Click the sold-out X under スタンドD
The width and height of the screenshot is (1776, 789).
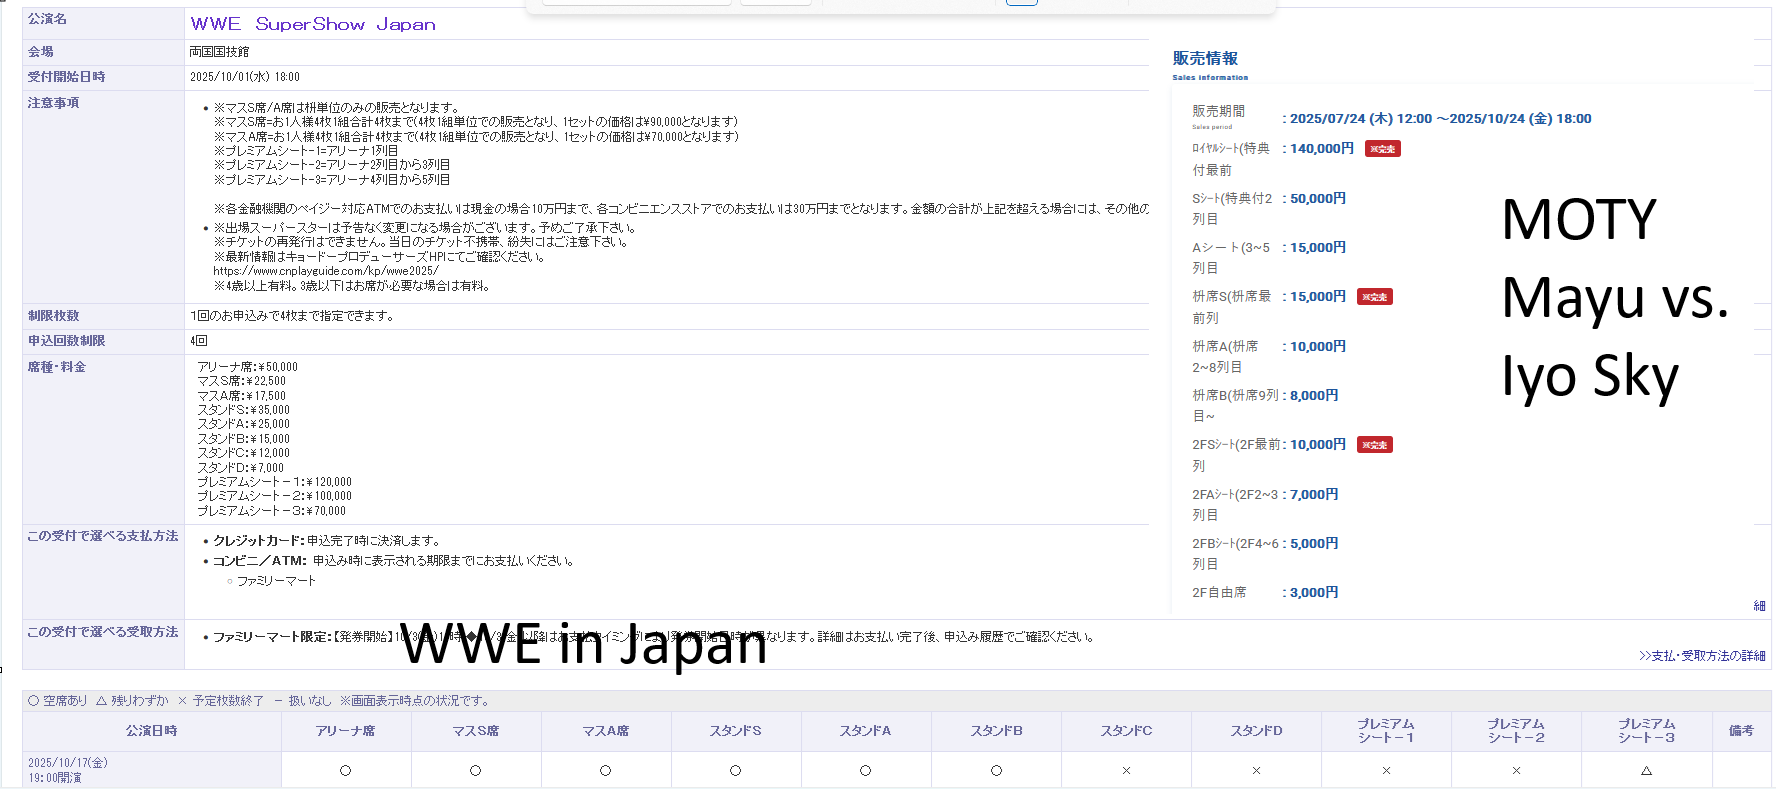pyautogui.click(x=1256, y=770)
